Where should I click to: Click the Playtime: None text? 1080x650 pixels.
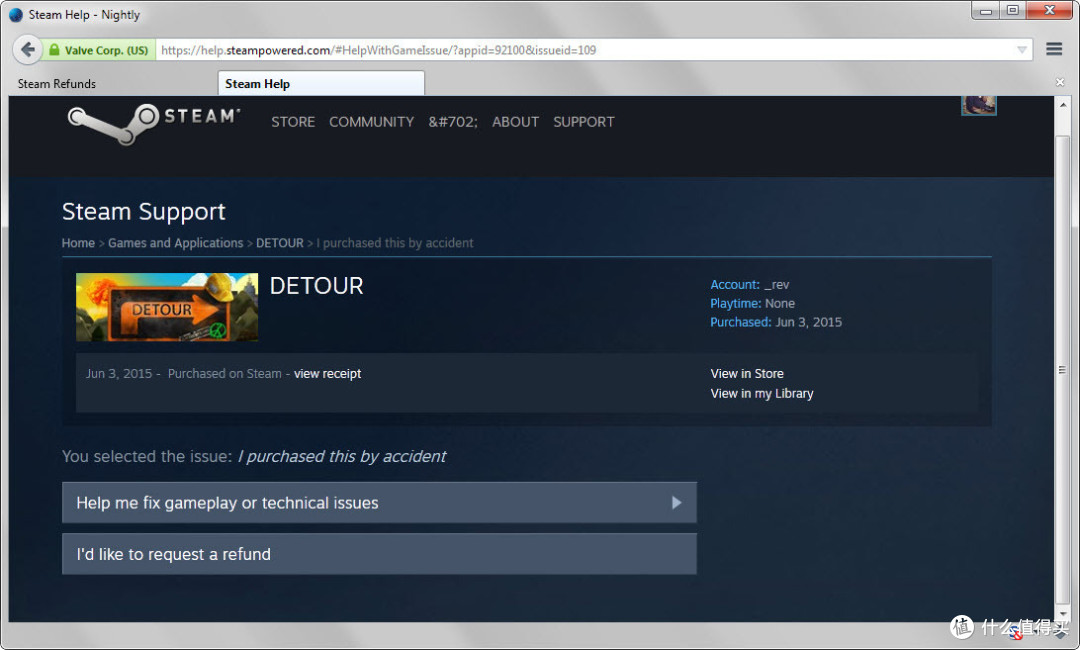[x=752, y=304]
